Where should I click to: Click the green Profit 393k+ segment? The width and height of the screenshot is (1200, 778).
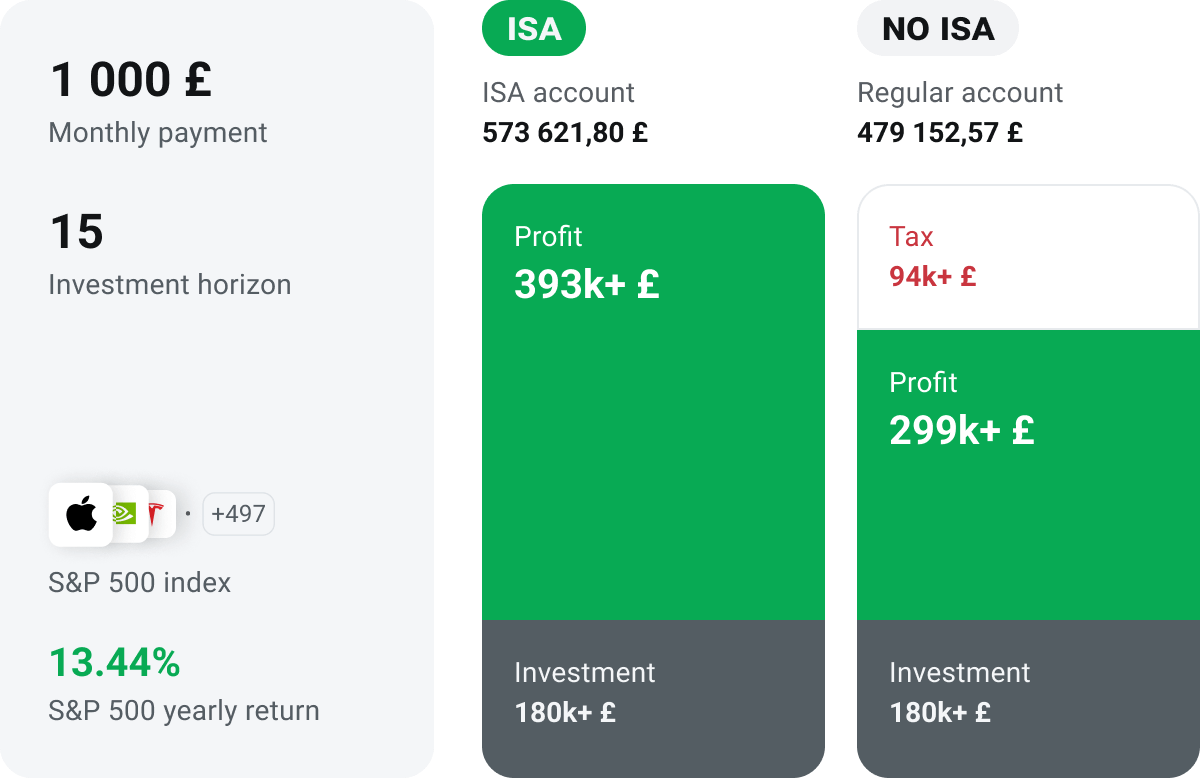(654, 400)
